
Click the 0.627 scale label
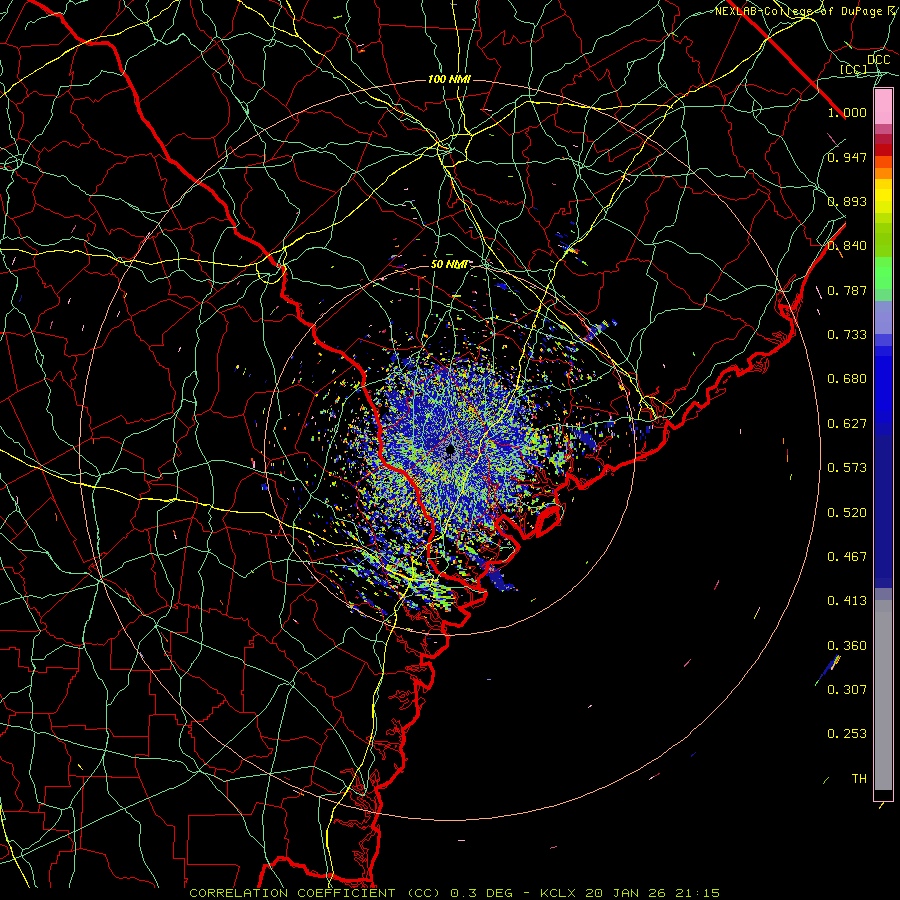pos(847,424)
